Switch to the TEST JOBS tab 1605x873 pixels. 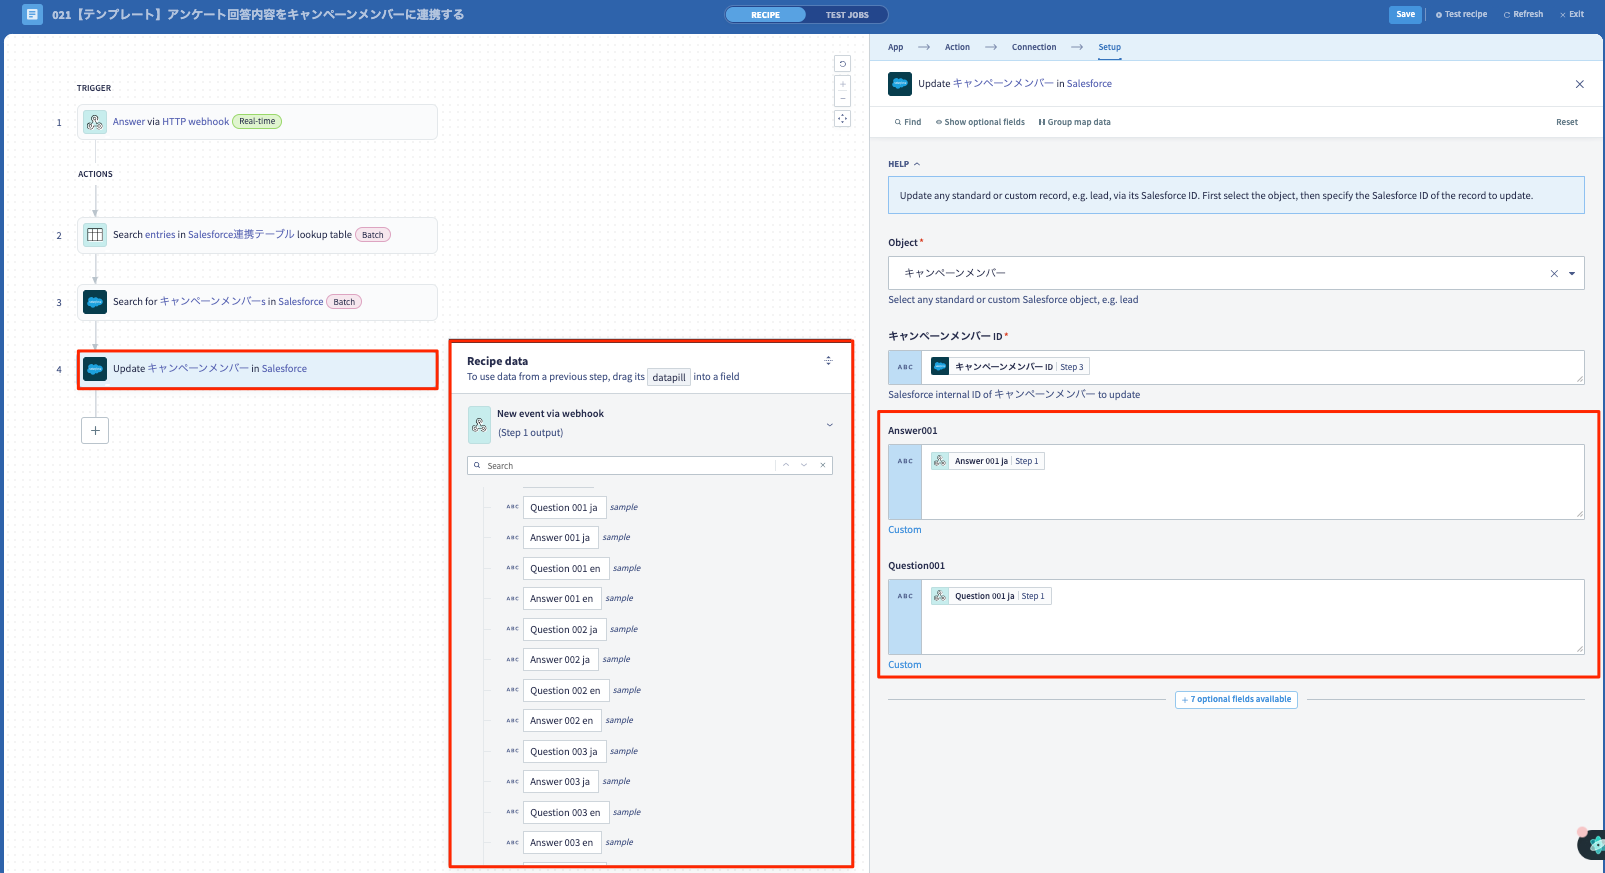pos(847,15)
